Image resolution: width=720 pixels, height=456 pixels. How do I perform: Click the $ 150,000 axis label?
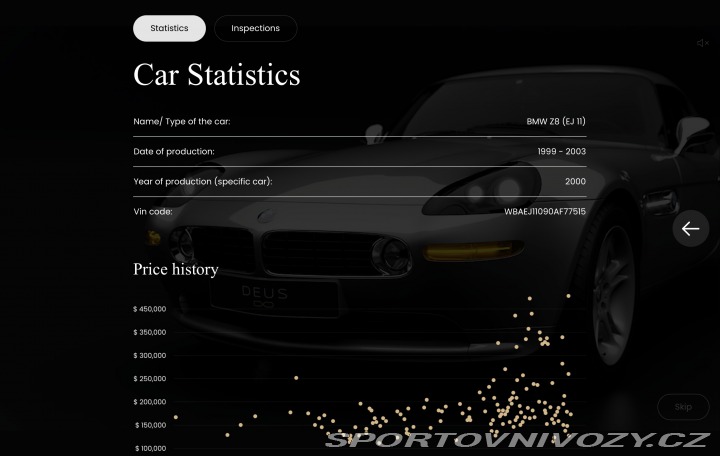(149, 425)
